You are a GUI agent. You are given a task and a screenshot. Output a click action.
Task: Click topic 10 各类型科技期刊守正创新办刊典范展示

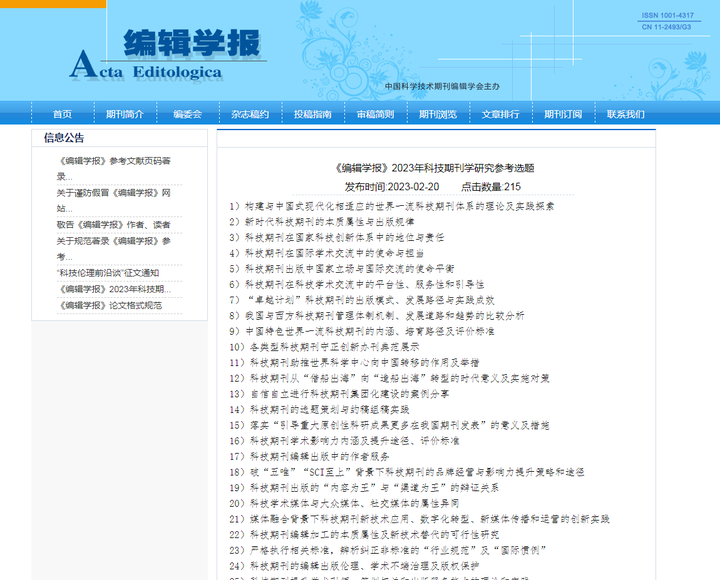[x=324, y=347]
